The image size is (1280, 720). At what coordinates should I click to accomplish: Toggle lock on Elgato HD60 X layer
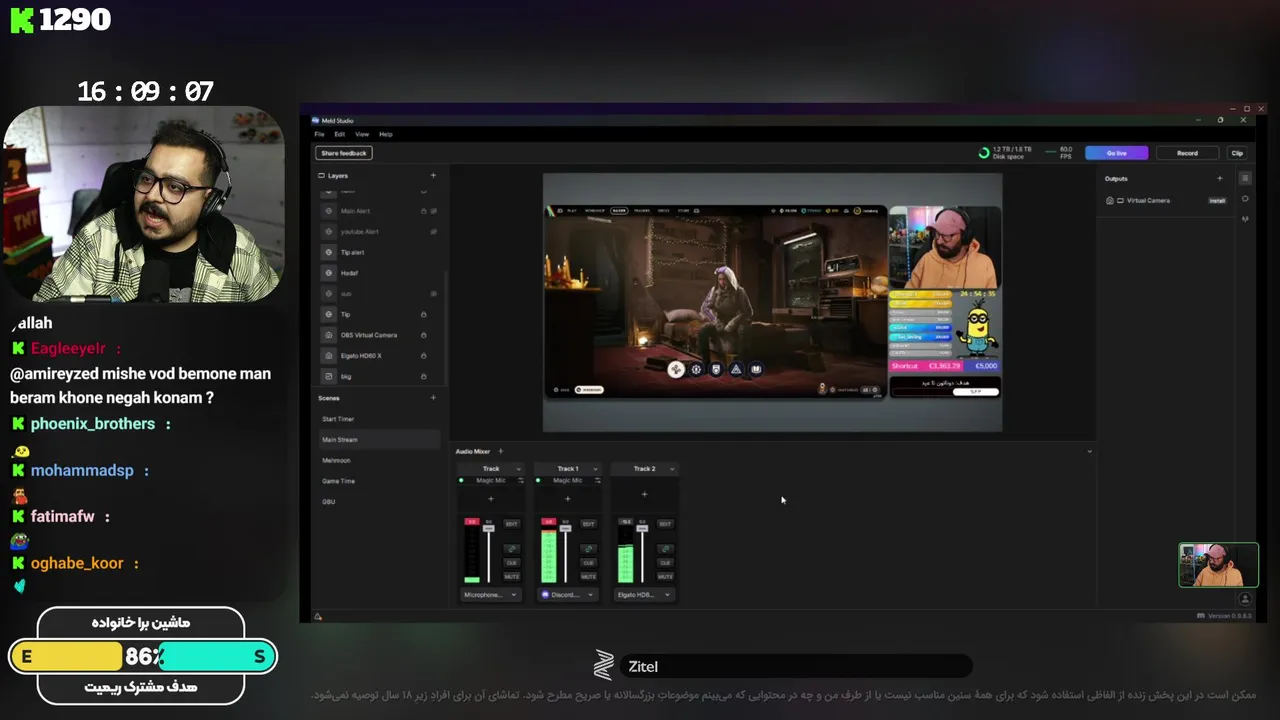[x=423, y=356]
